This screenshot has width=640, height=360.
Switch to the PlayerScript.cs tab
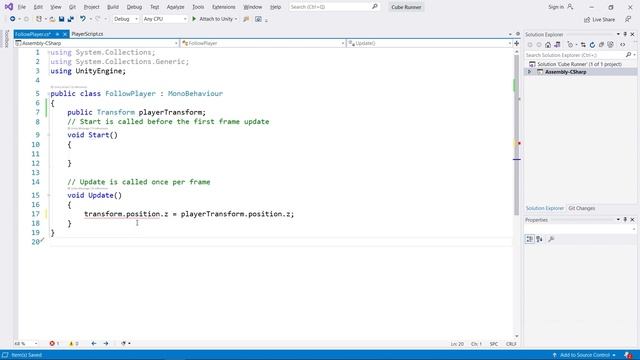87,34
